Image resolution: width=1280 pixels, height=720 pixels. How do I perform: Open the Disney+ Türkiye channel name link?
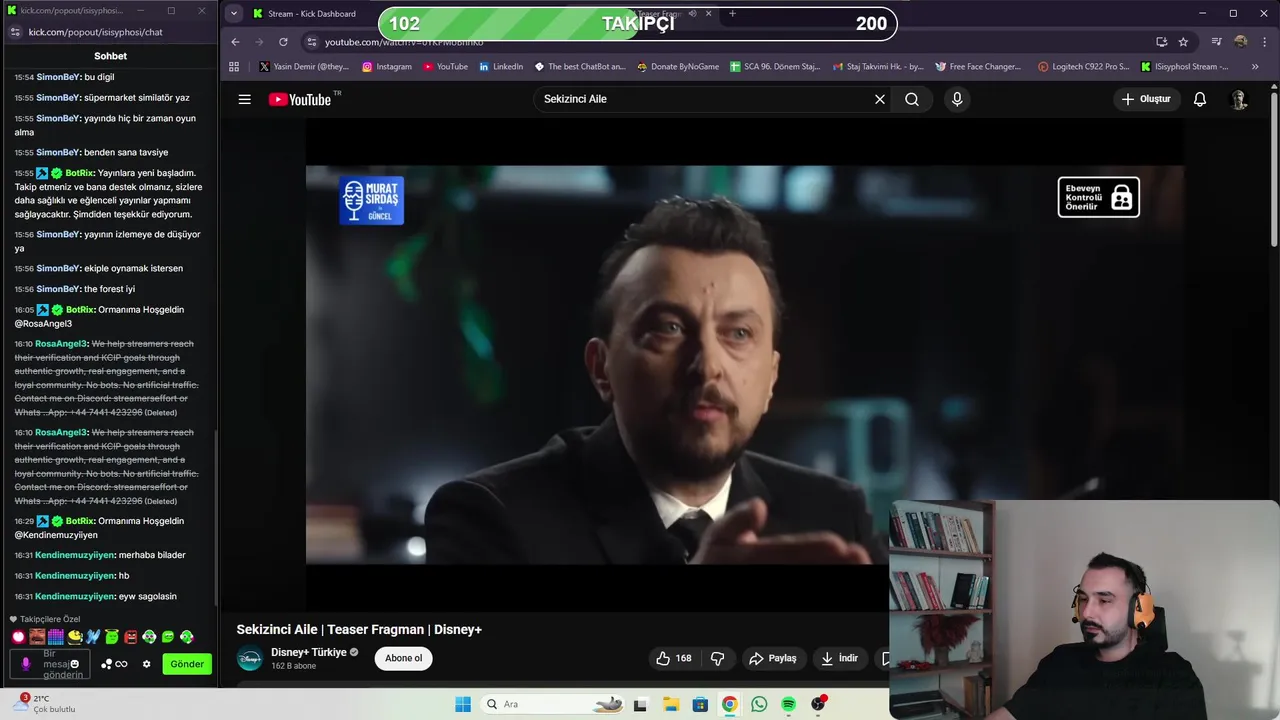308,652
